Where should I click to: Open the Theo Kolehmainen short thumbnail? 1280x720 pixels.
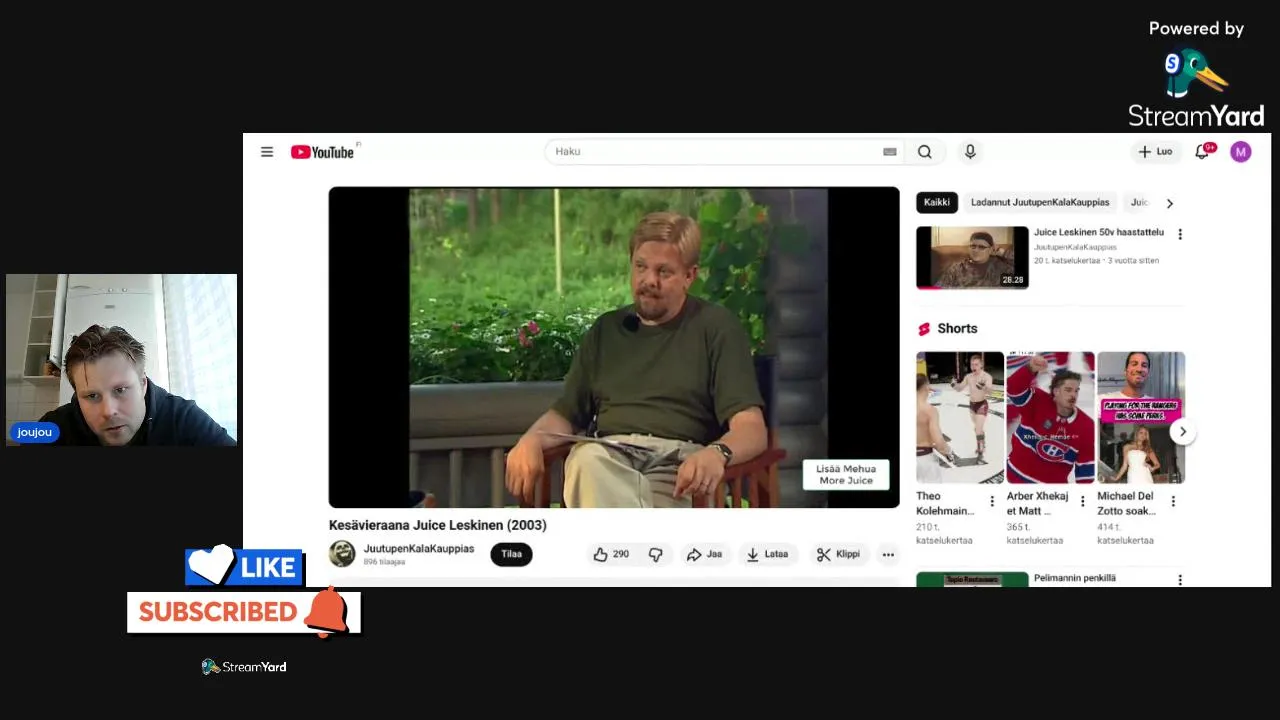click(960, 417)
